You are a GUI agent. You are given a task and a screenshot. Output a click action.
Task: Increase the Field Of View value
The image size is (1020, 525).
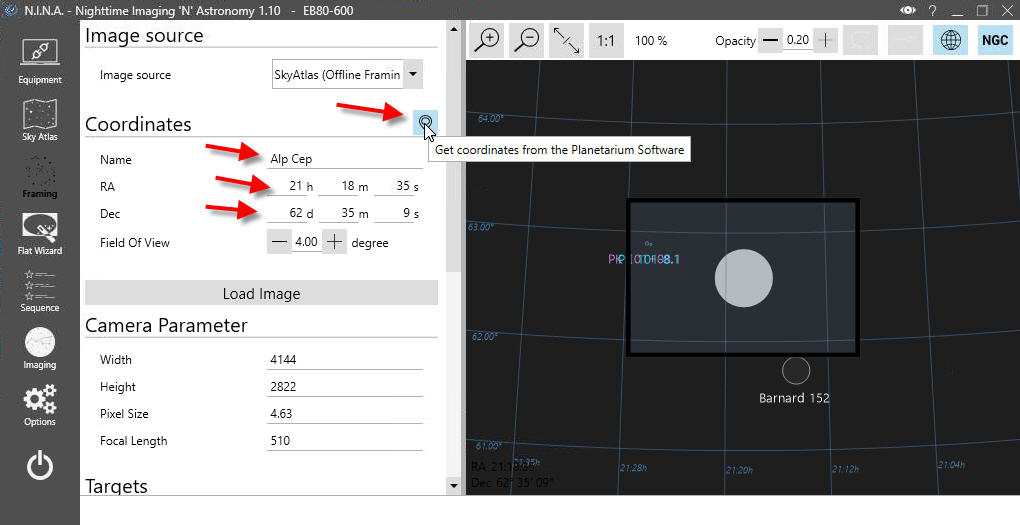[x=334, y=242]
